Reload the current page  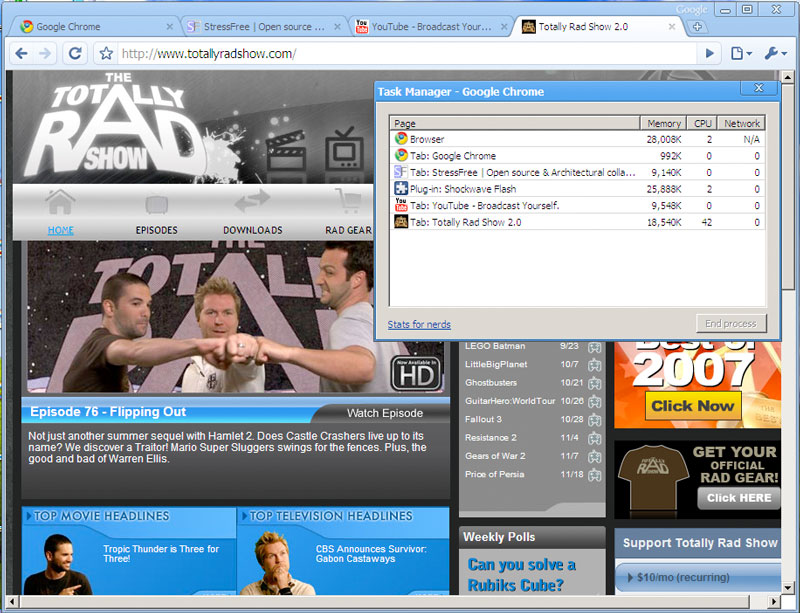(75, 53)
